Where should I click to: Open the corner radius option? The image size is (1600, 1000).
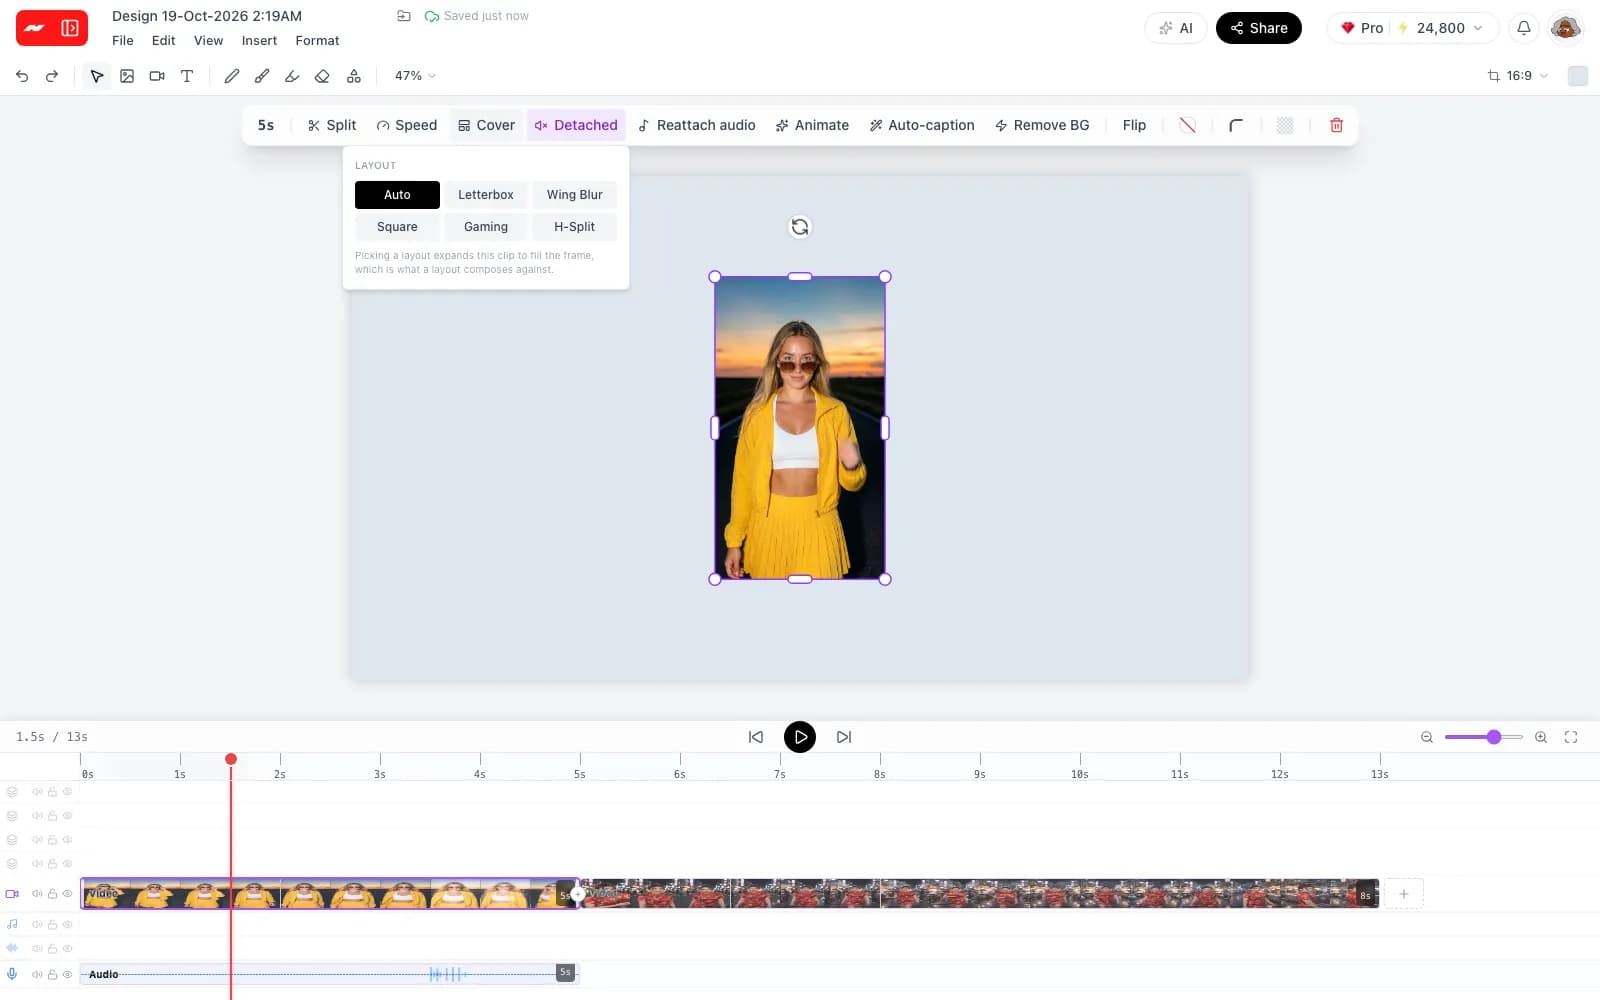(1236, 125)
